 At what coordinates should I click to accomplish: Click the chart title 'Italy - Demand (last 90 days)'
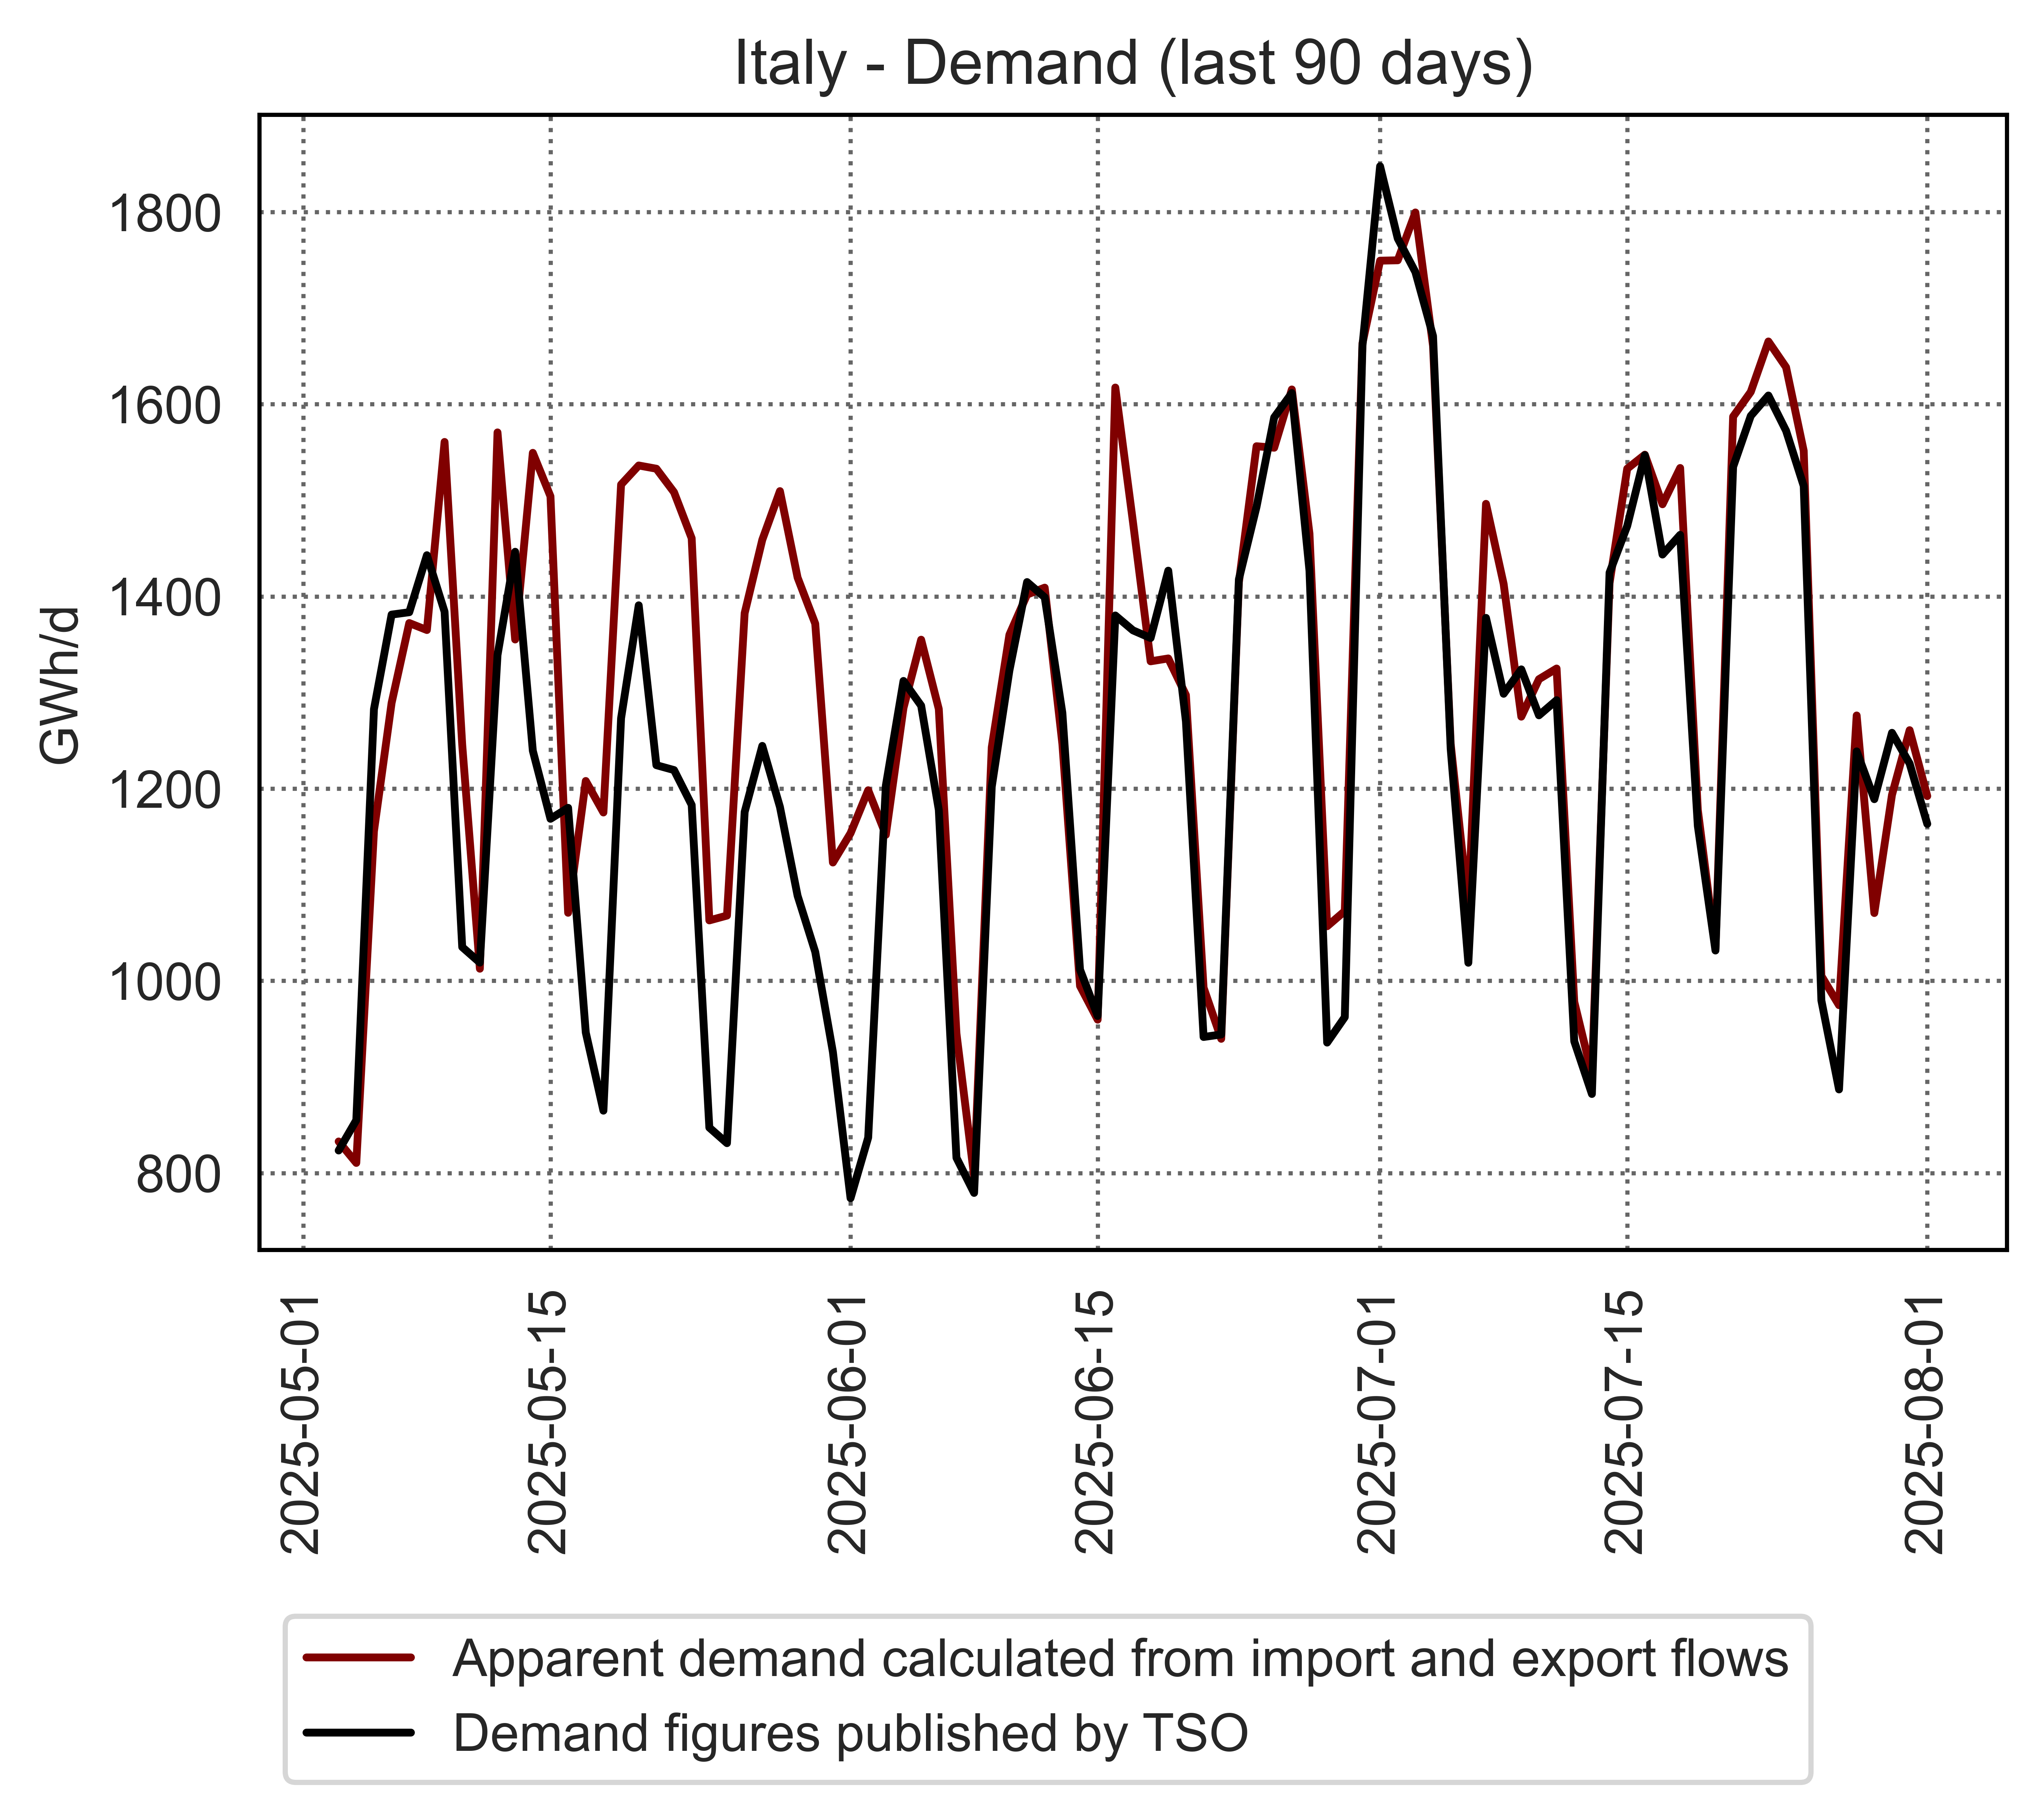click(1133, 64)
